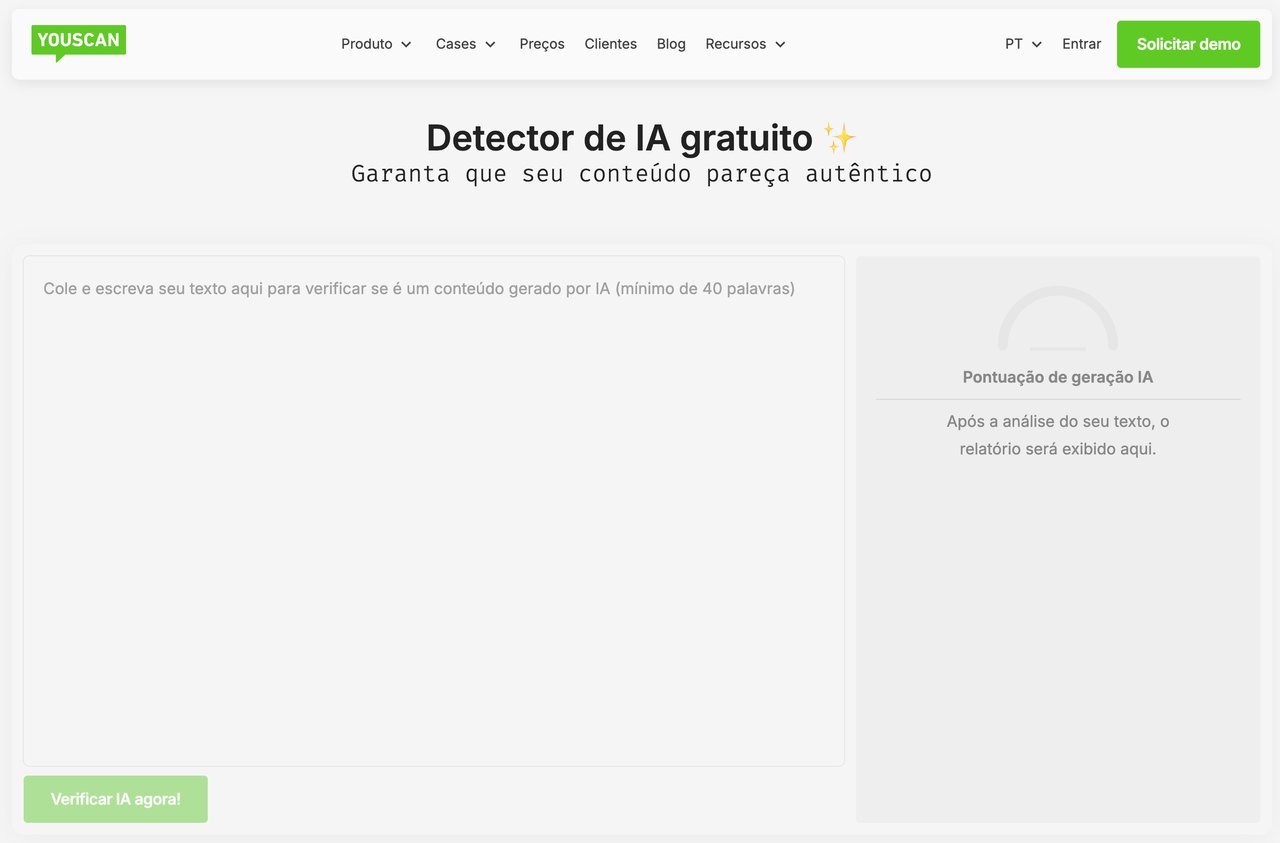1280x843 pixels.
Task: Click the sparkles icon beside the heading
Action: pyautogui.click(x=840, y=136)
